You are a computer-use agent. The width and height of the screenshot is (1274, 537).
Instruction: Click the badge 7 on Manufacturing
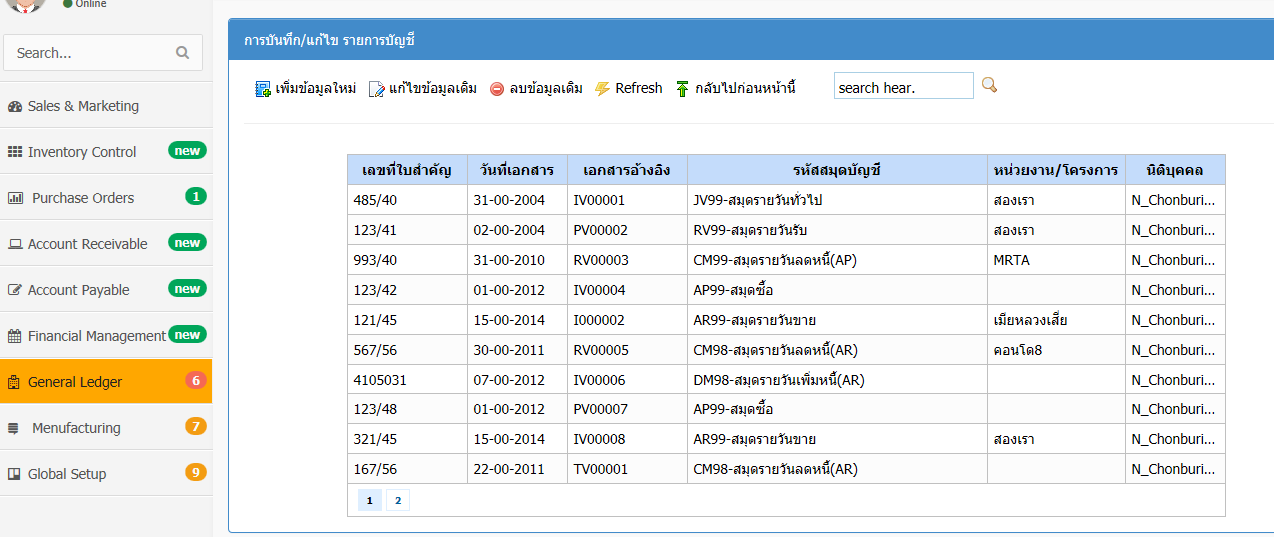click(x=196, y=427)
